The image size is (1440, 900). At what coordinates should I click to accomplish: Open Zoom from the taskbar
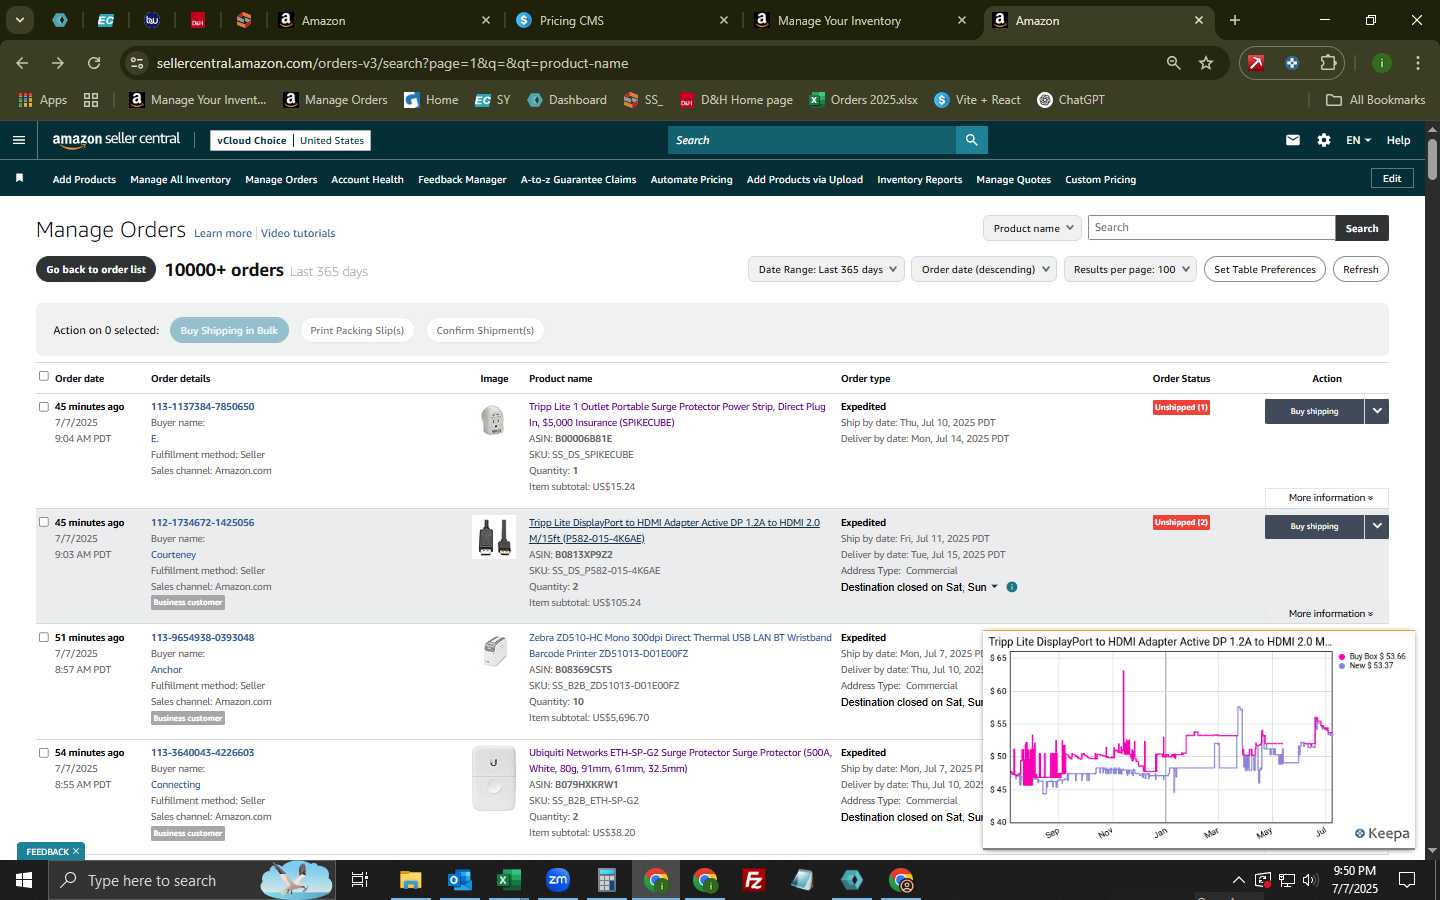557,880
